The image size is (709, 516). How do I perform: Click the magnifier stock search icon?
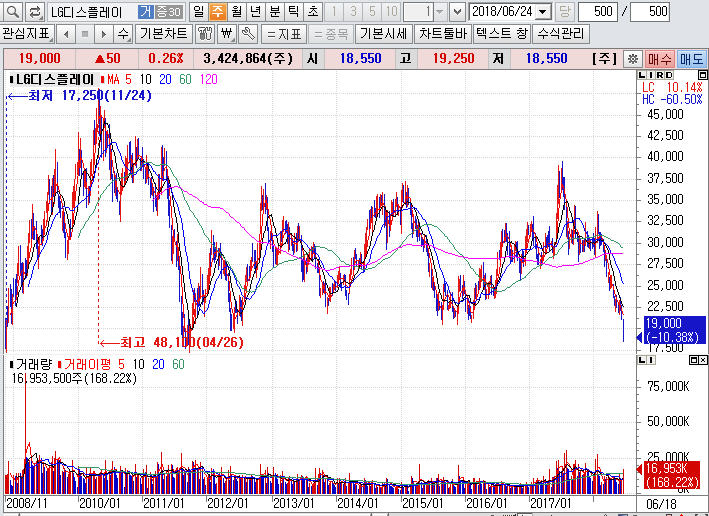(11, 11)
